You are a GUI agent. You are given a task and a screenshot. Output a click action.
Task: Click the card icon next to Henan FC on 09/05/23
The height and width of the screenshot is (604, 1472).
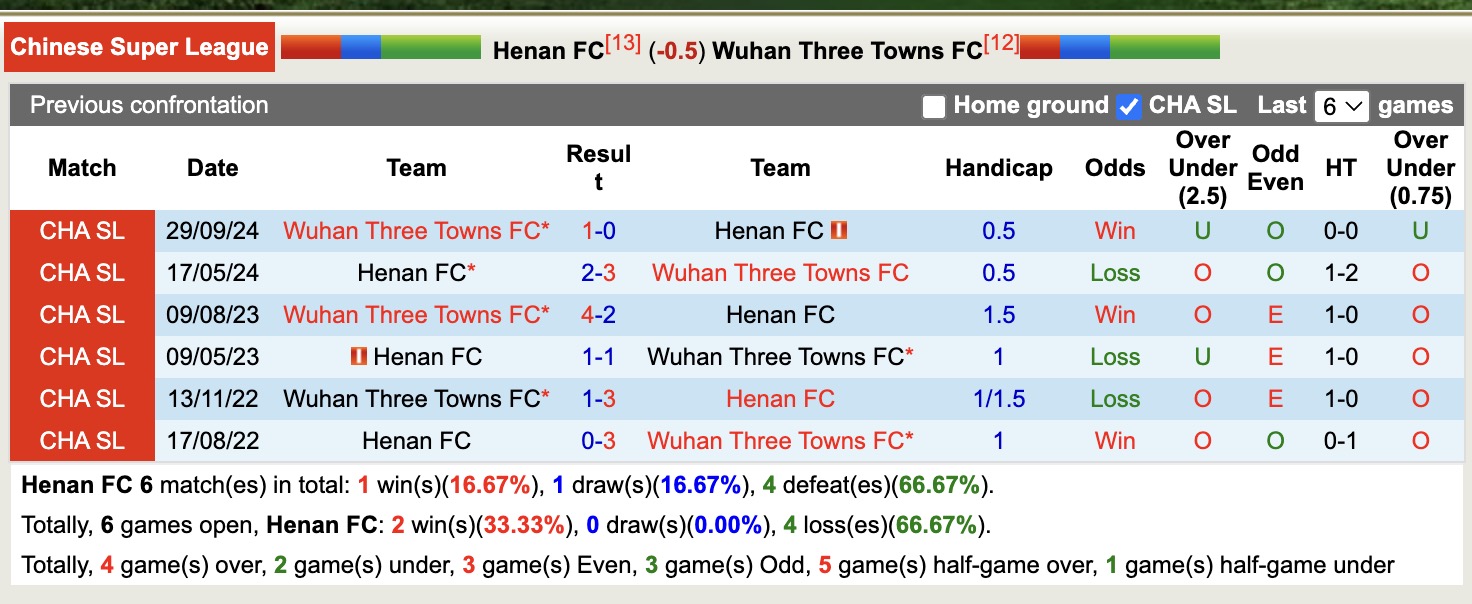[x=358, y=356]
